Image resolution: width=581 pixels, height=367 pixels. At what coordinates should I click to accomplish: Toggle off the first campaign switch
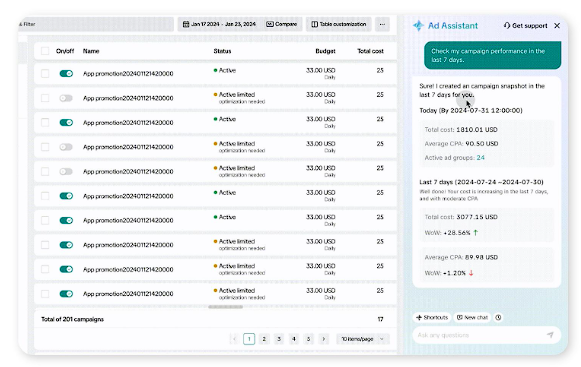click(66, 73)
